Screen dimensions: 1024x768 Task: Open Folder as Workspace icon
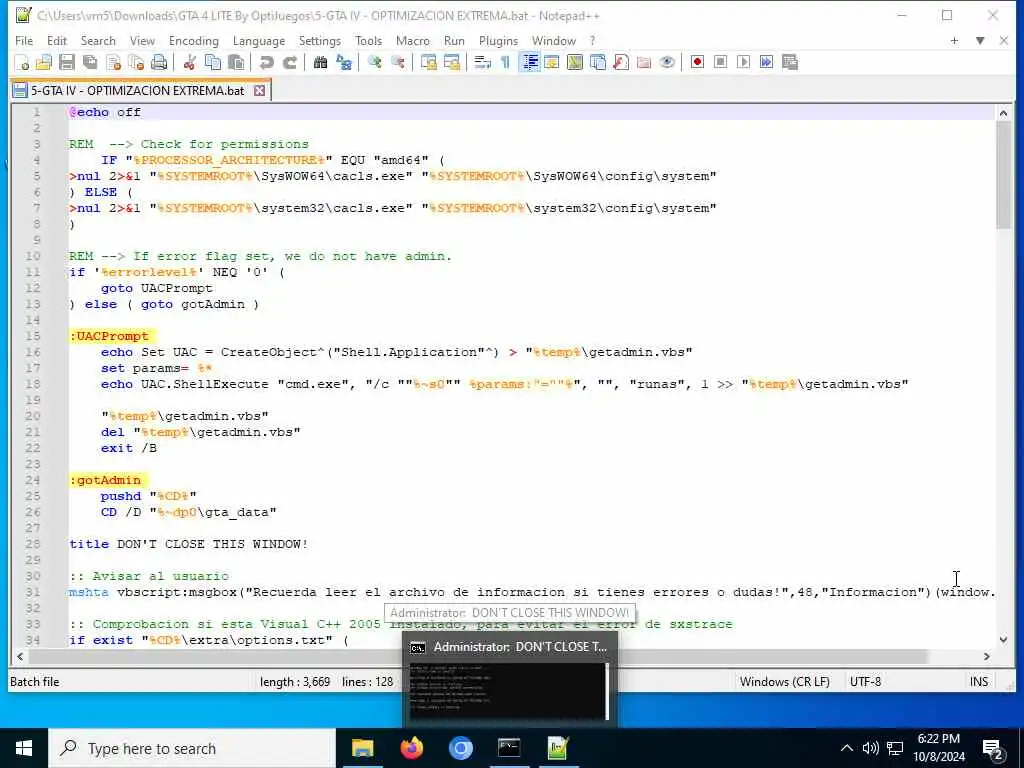tap(644, 62)
